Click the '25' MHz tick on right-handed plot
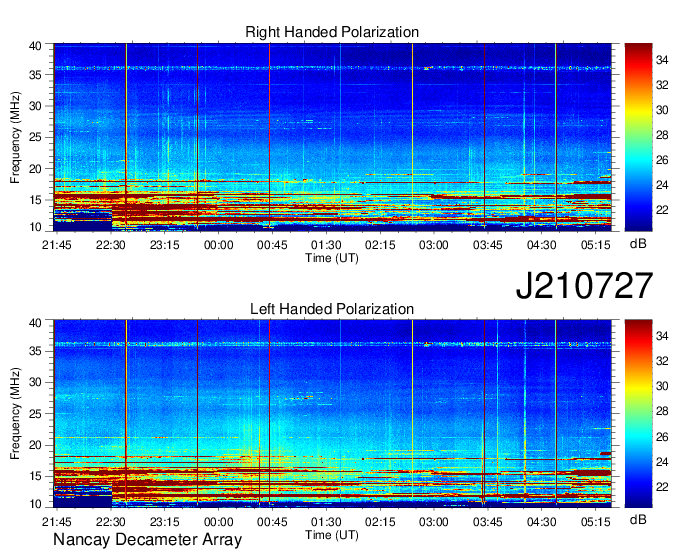680x552 pixels. click(36, 137)
